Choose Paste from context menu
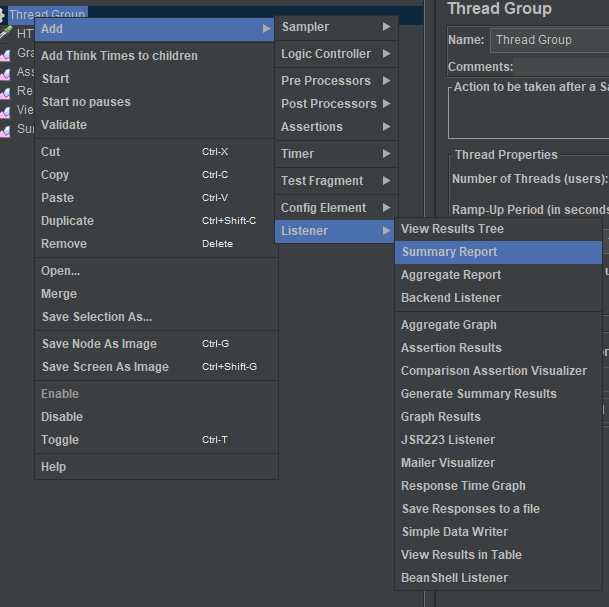This screenshot has width=609, height=607. point(156,198)
